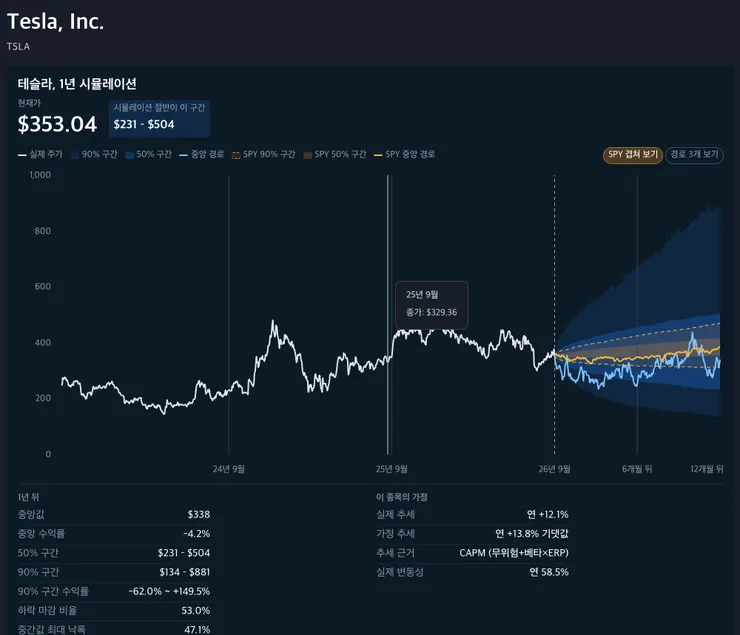The image size is (740, 635).
Task: Click the stats-table value '$231 - $504' beside 50% 구간
Action: click(x=184, y=552)
